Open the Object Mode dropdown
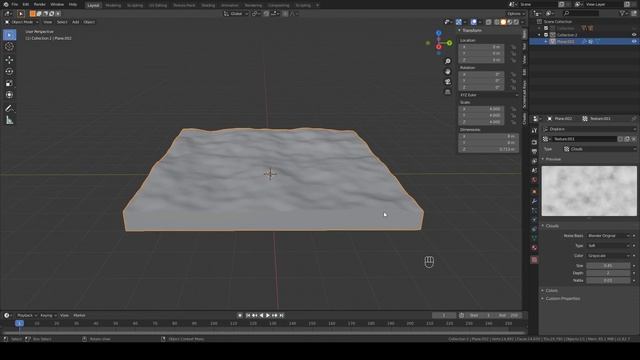640x360 pixels. click(21, 22)
